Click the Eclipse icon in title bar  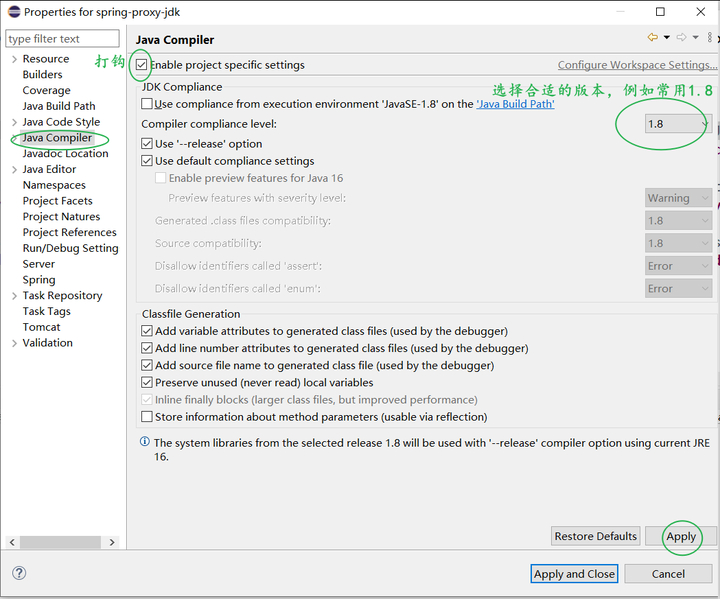pos(12,12)
